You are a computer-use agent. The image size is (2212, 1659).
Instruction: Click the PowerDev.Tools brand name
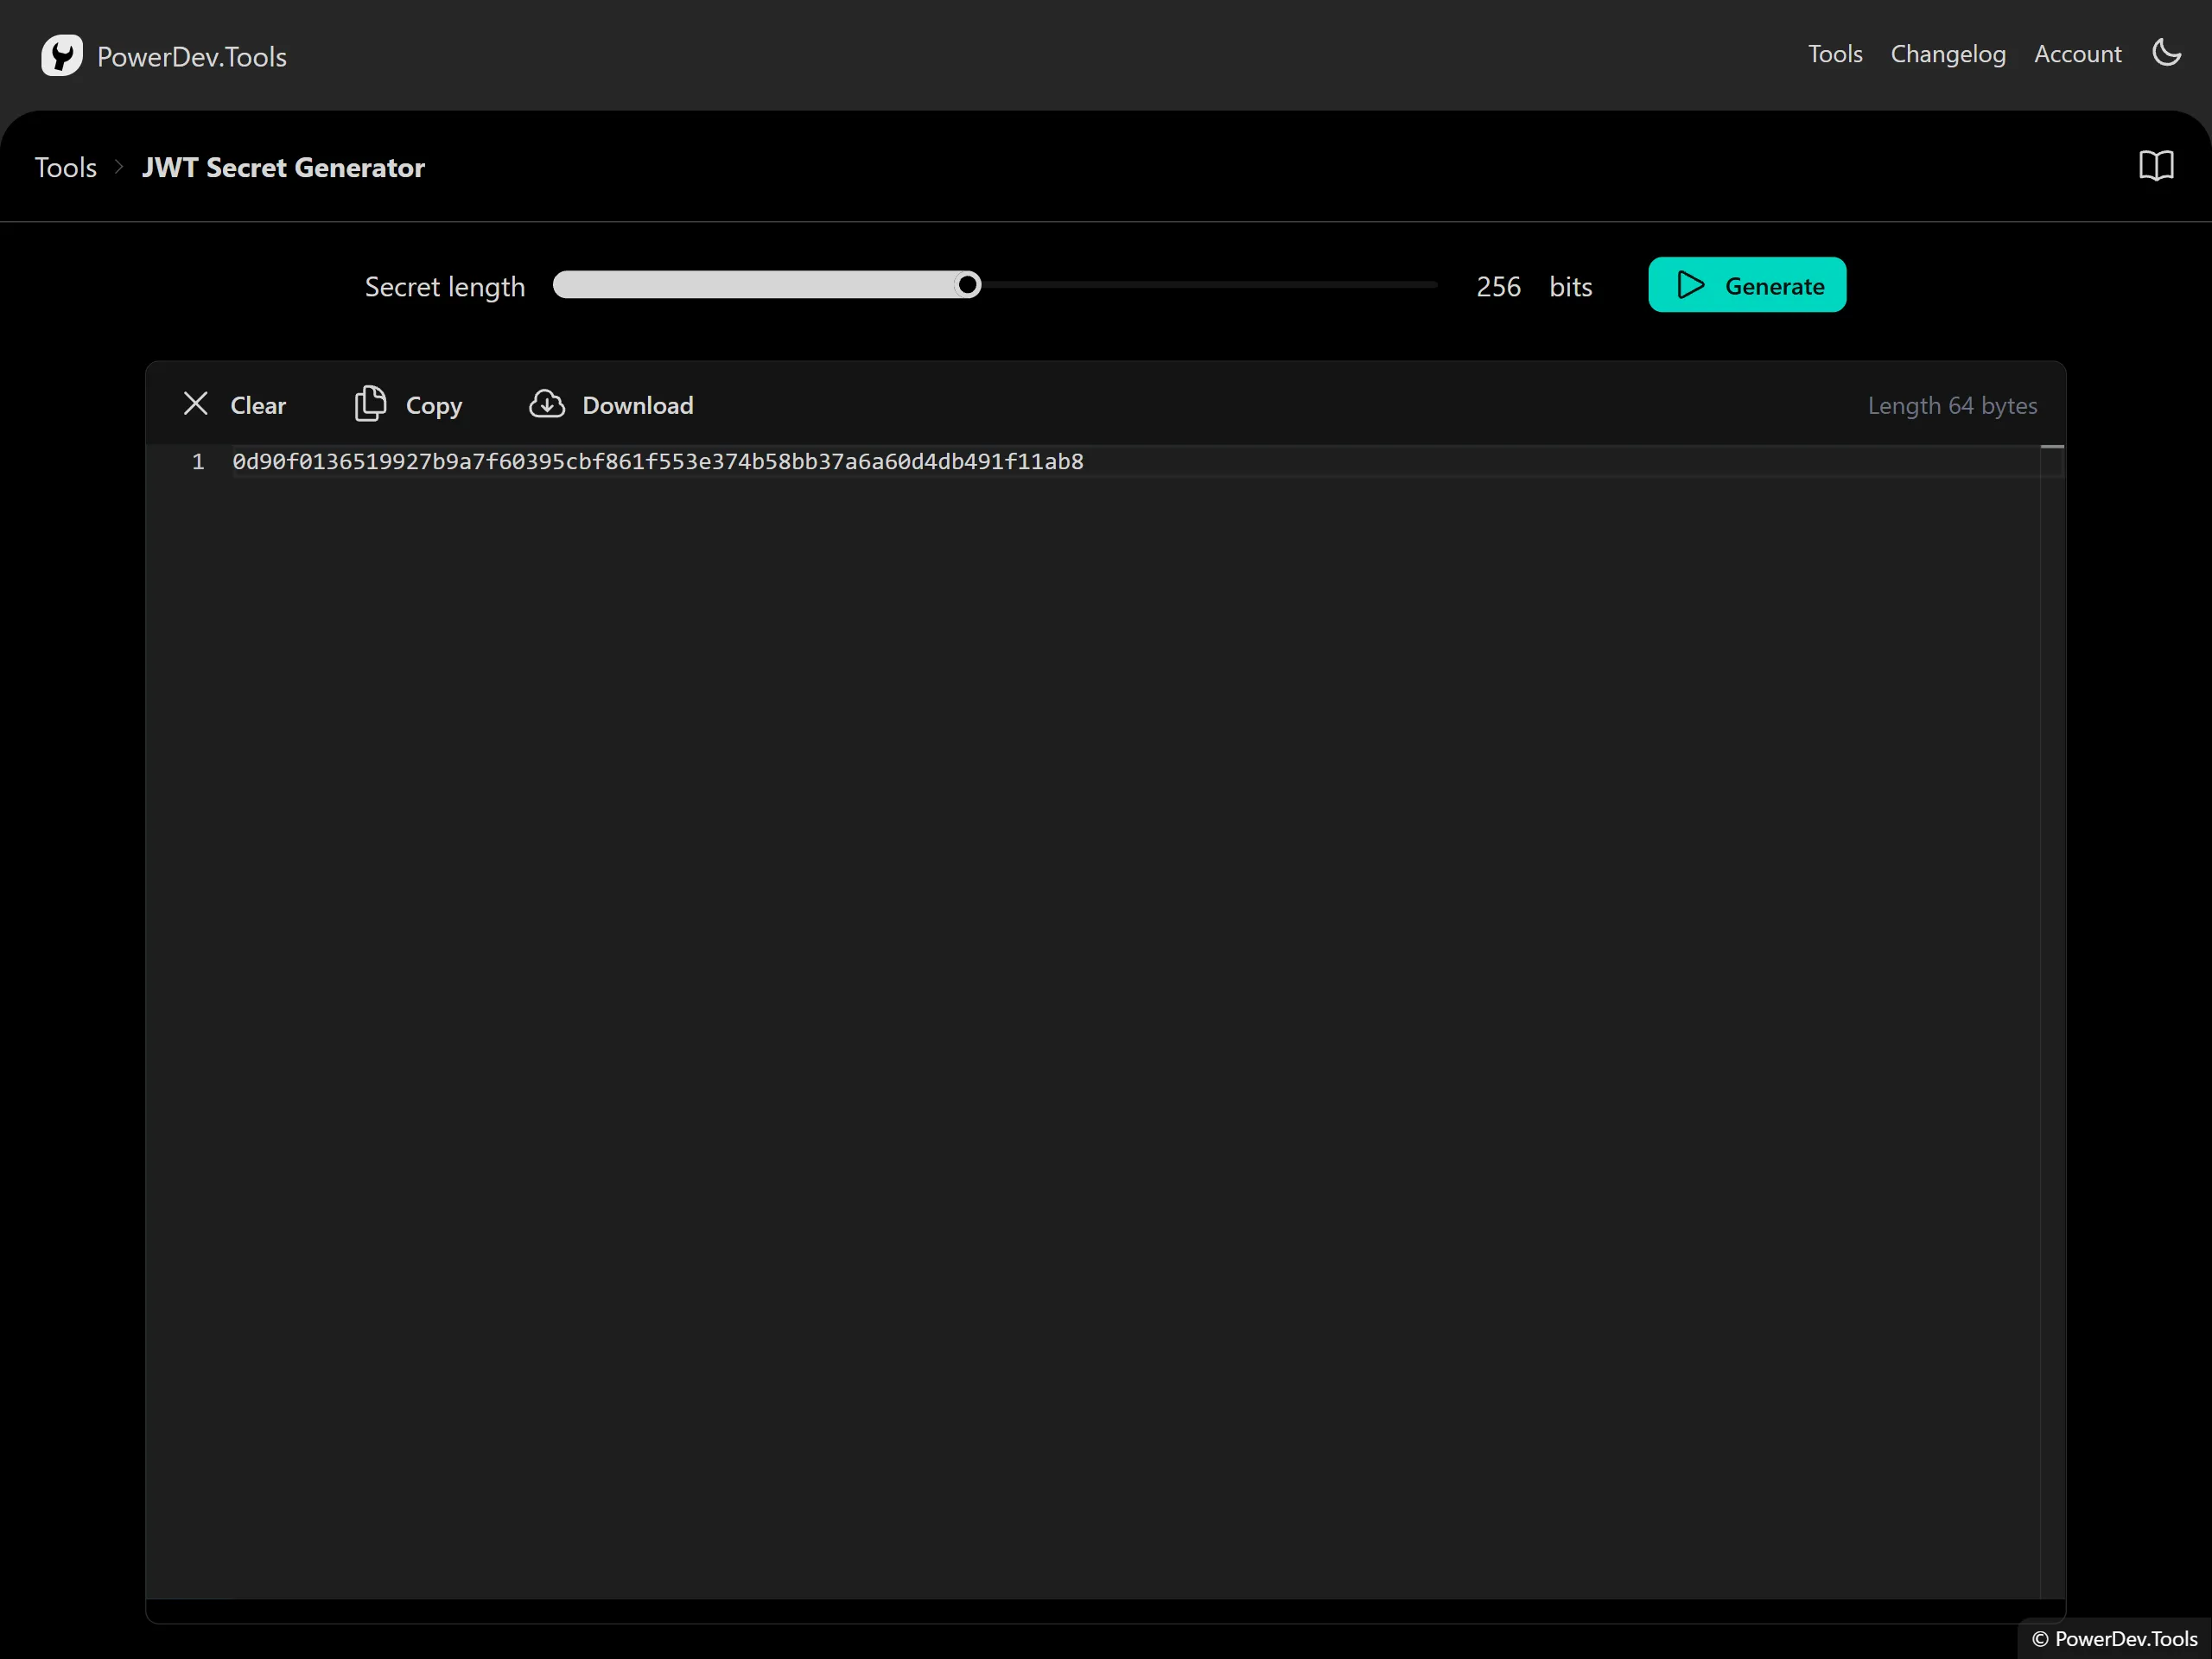click(192, 57)
